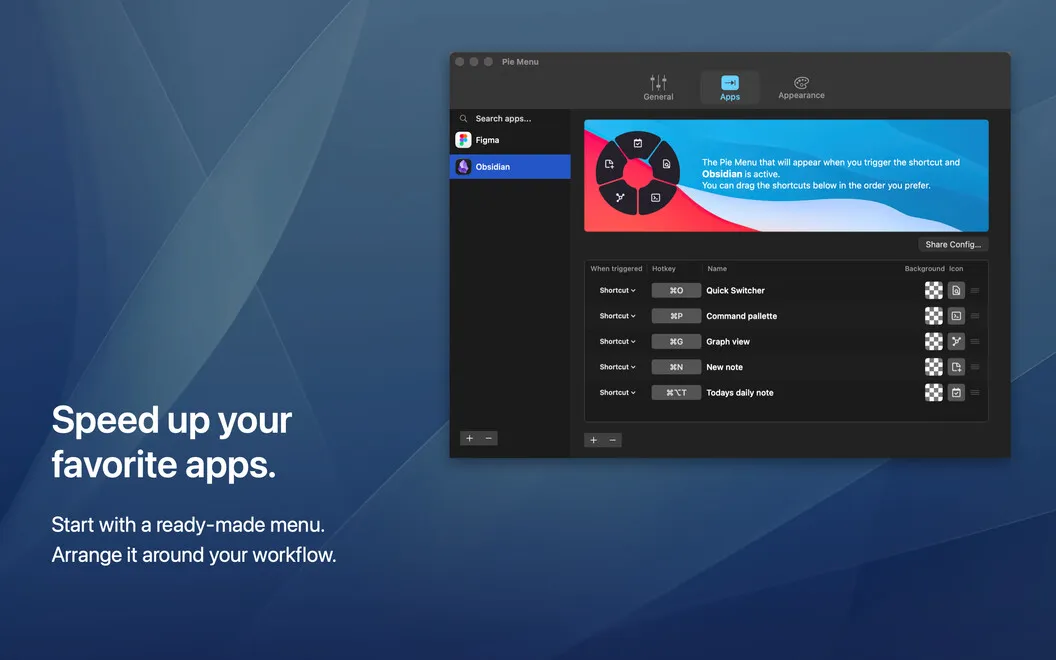The width and height of the screenshot is (1056, 660).
Task: Click the ⌘P hotkey field
Action: click(x=676, y=316)
